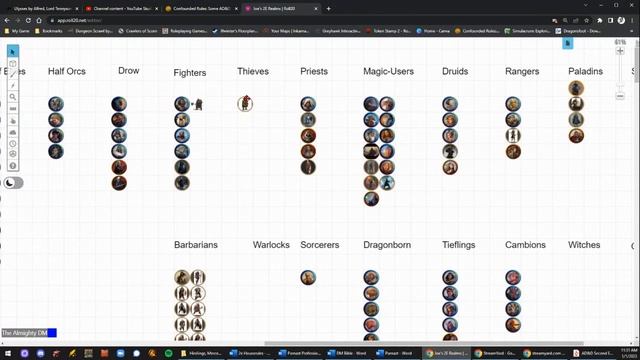The height and width of the screenshot is (360, 640).
Task: Open the layers cube tool
Action: (13, 63)
